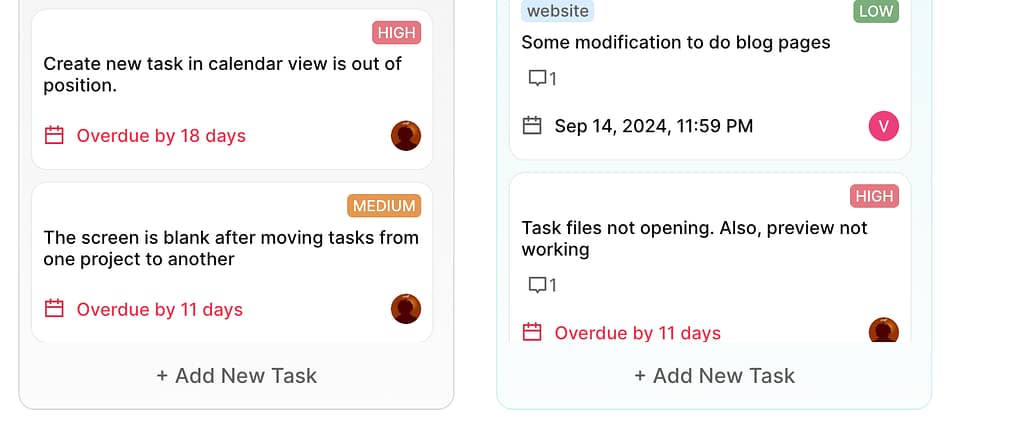Click the MEDIUM priority badge

pyautogui.click(x=384, y=206)
